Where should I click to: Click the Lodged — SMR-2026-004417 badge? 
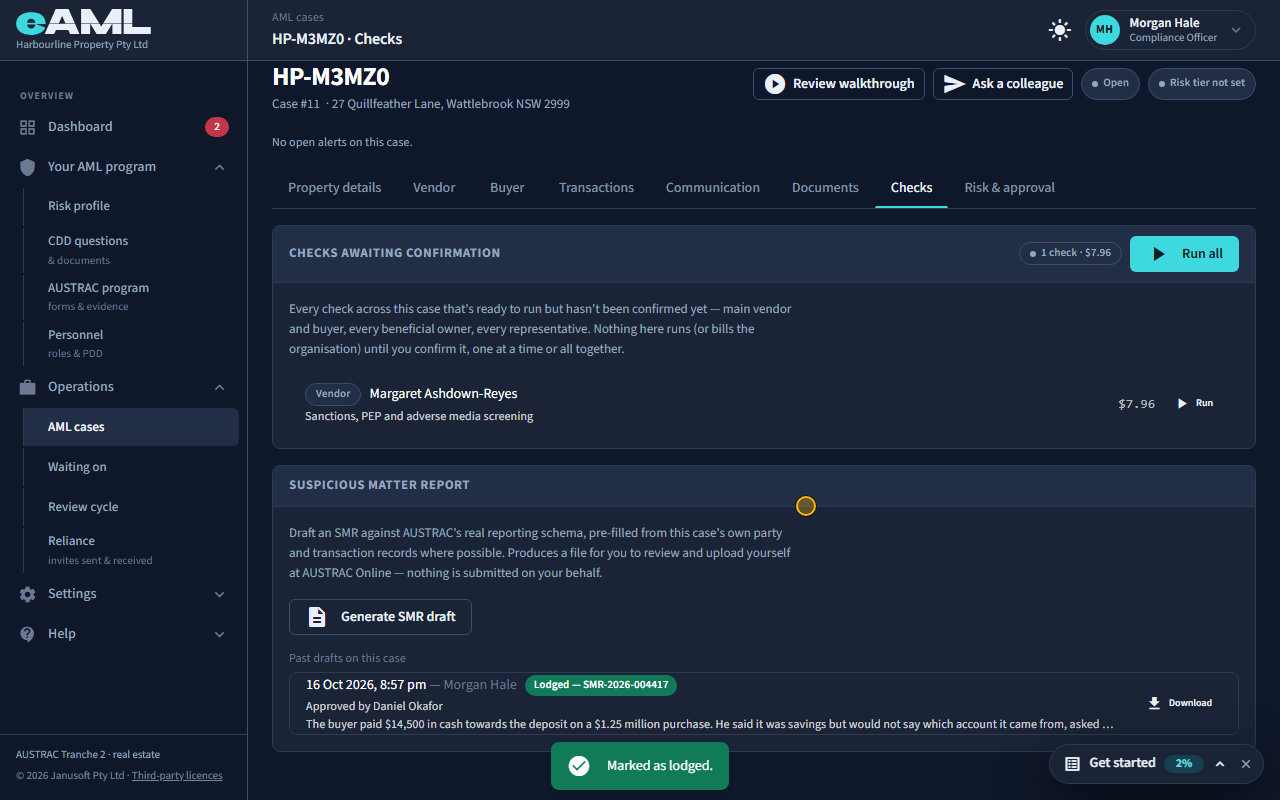(601, 685)
